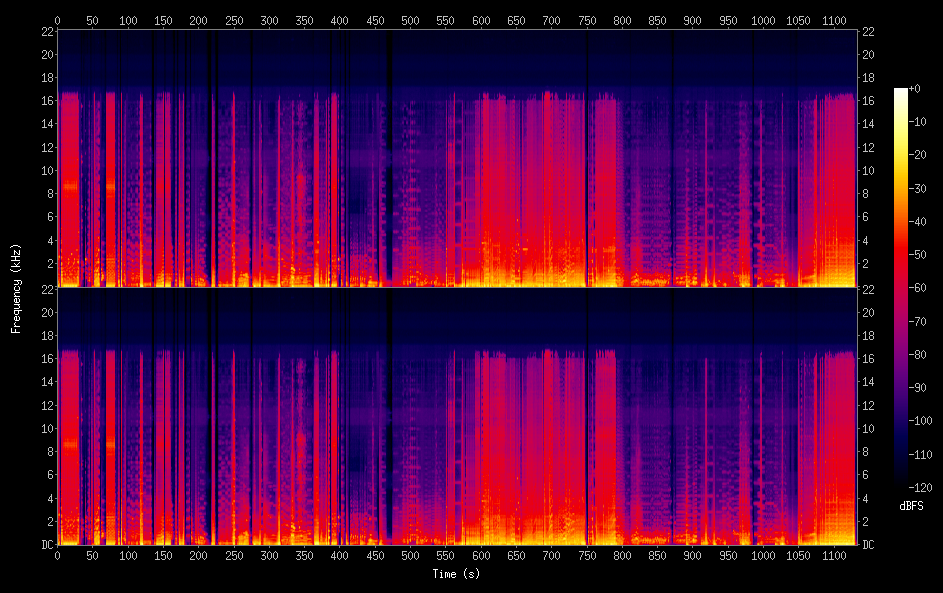The image size is (943, 593).
Task: Click the 600 tick on the bottom time axis
Action: tap(481, 555)
